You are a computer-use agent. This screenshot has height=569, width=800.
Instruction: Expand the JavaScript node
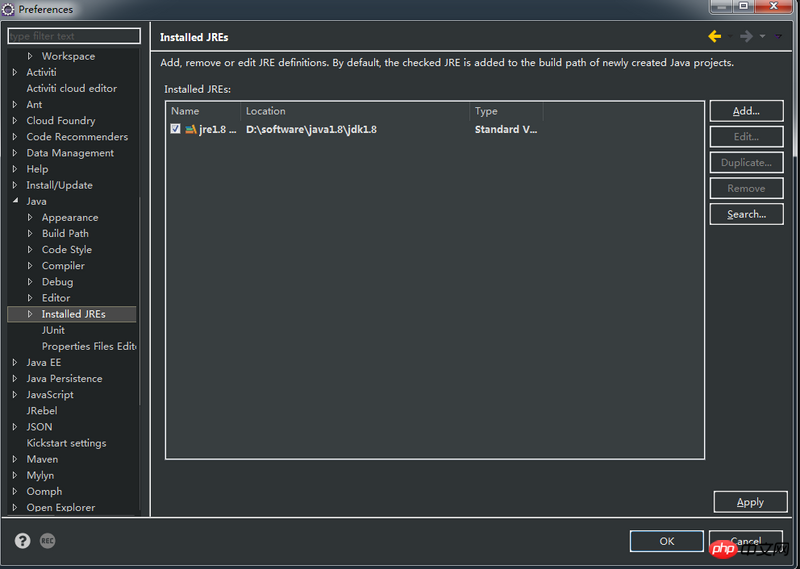(x=15, y=394)
